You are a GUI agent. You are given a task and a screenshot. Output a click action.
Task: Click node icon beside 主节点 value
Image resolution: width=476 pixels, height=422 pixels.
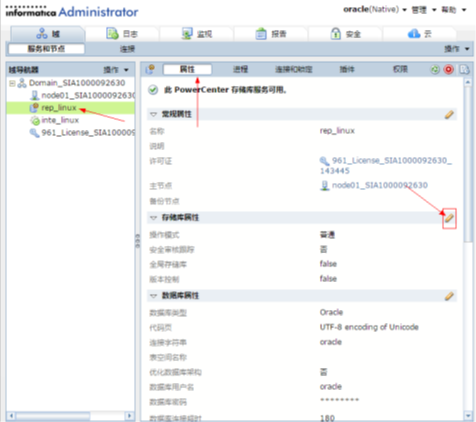(x=325, y=186)
